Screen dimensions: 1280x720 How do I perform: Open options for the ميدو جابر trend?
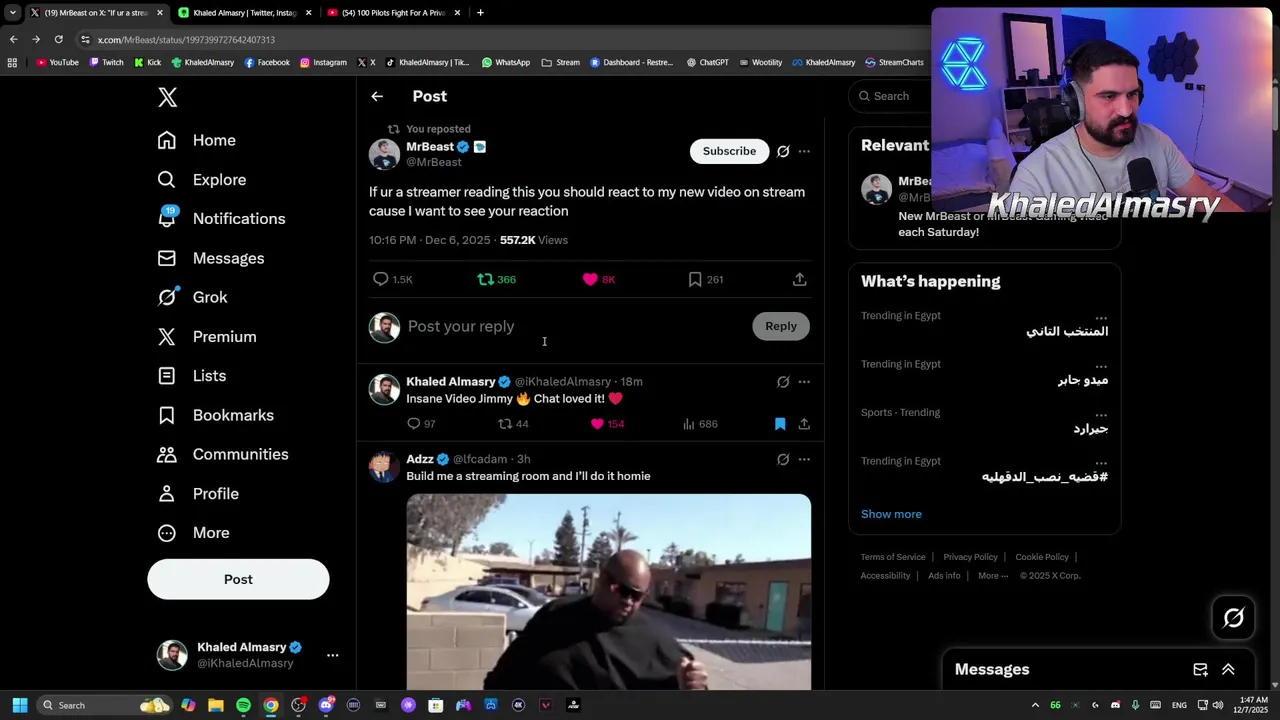click(x=1101, y=365)
